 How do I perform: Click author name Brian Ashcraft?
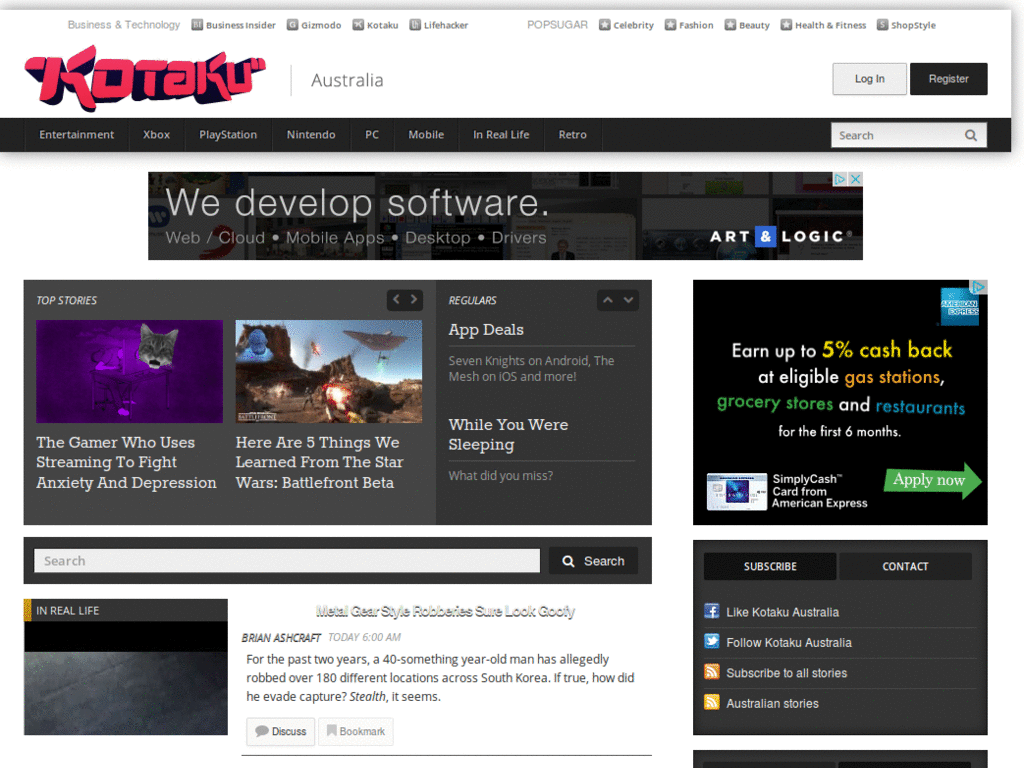[x=281, y=637]
